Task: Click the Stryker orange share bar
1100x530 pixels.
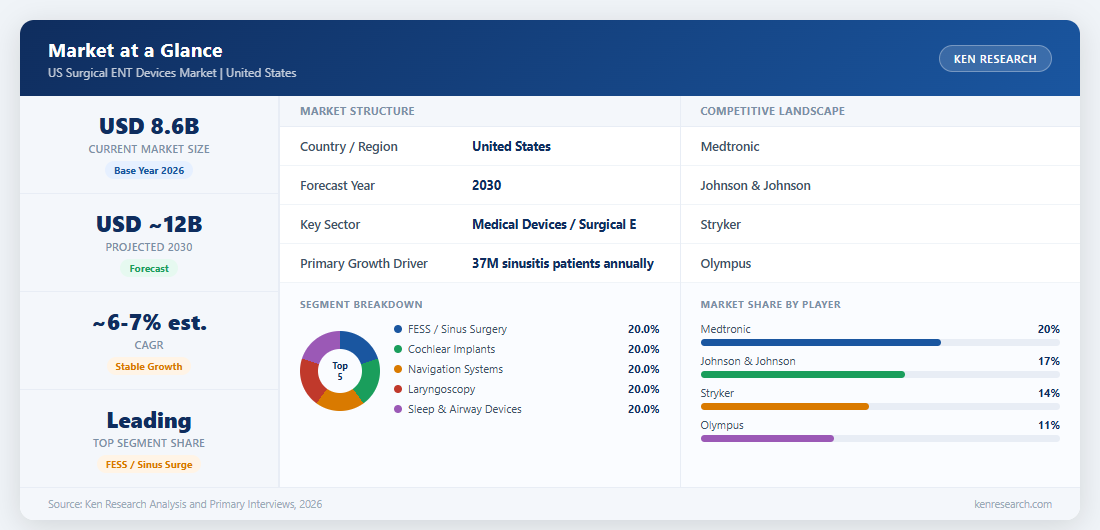Action: tap(785, 406)
